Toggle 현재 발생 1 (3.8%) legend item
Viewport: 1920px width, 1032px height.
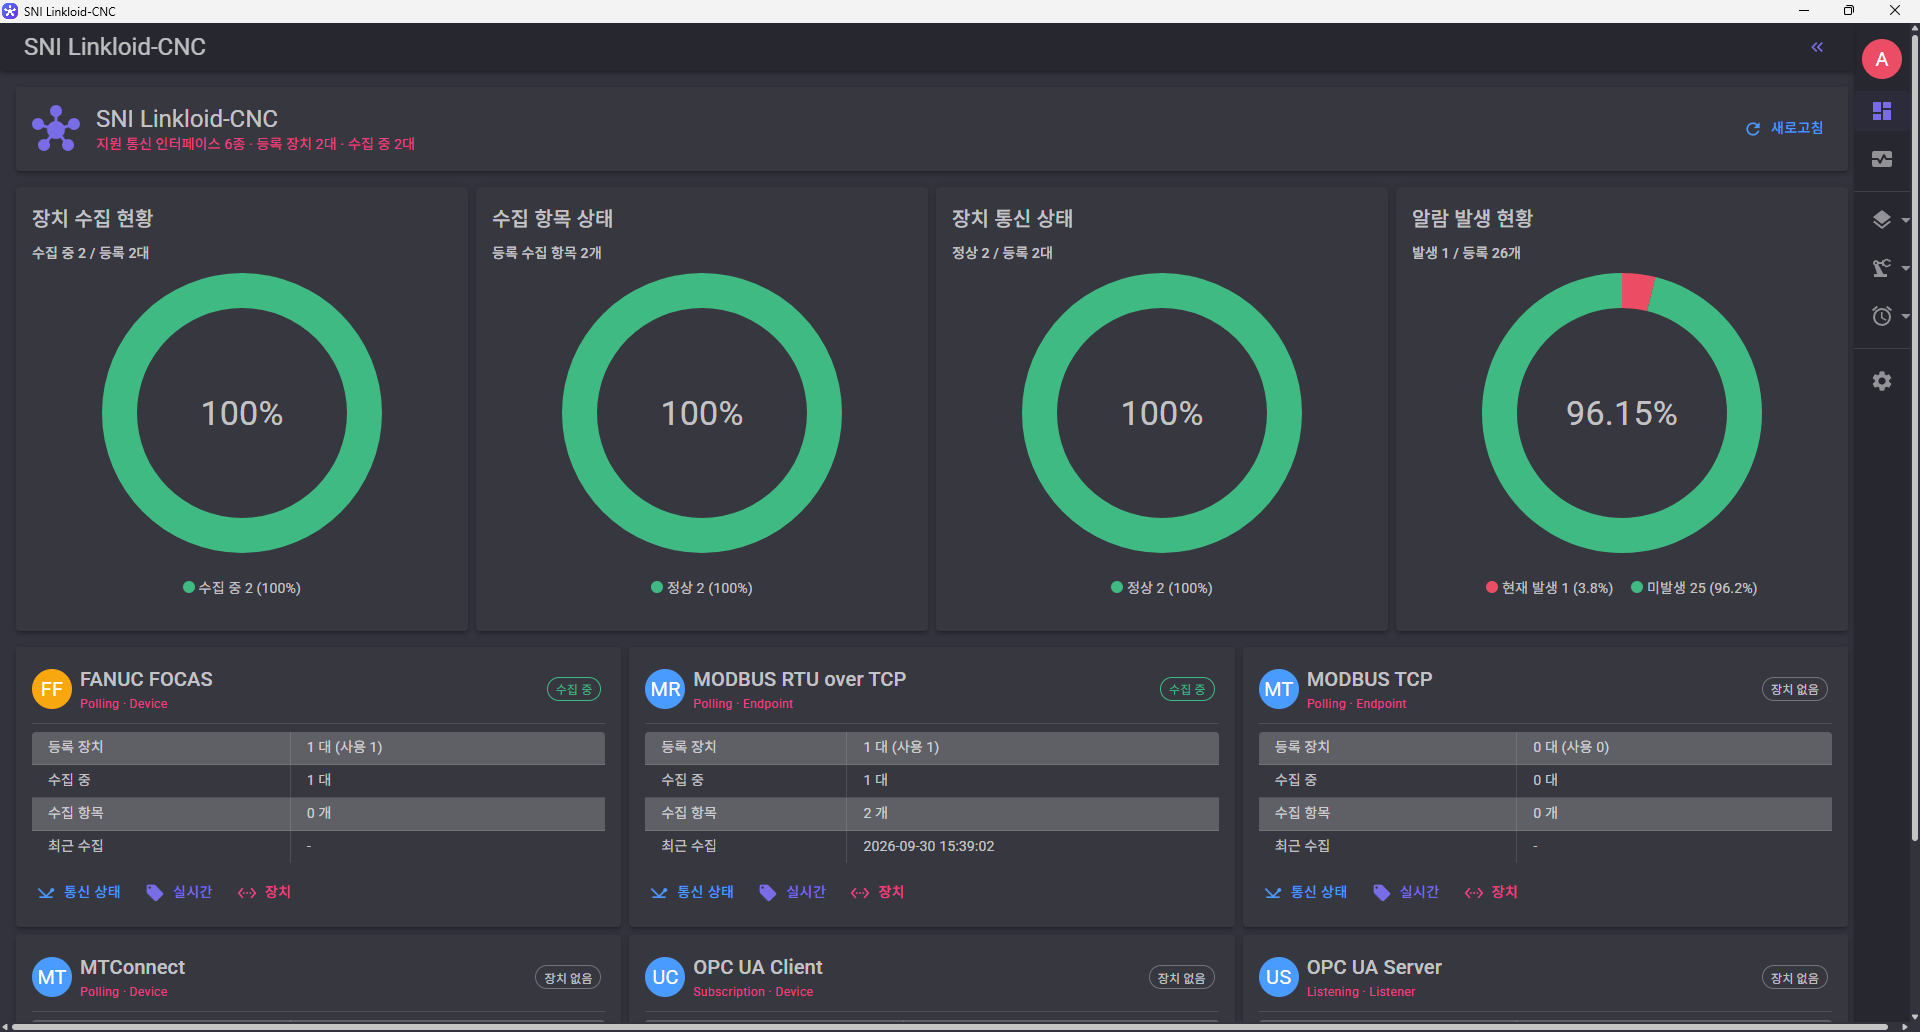pyautogui.click(x=1549, y=588)
